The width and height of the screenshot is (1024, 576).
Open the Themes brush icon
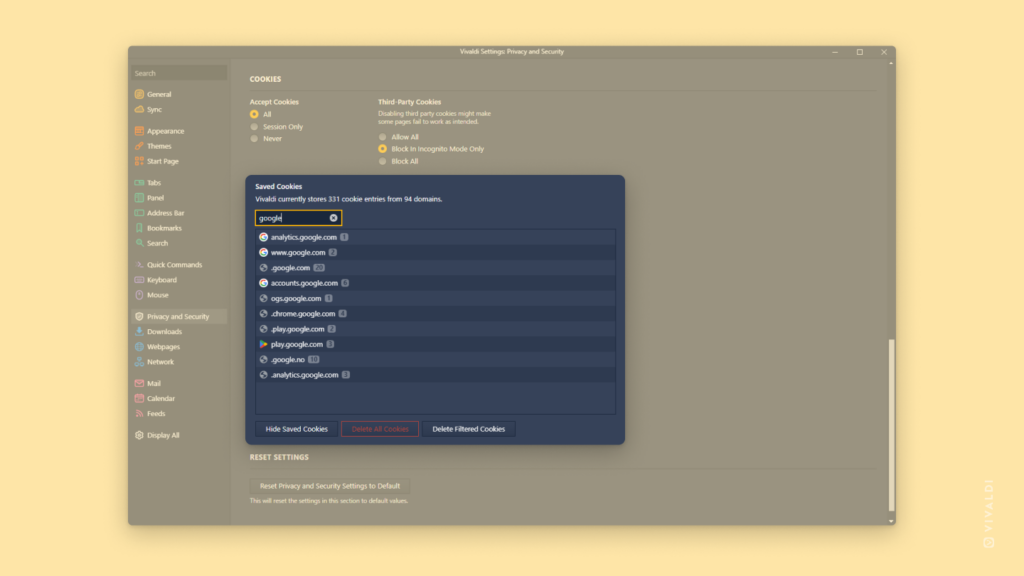pyautogui.click(x=139, y=146)
